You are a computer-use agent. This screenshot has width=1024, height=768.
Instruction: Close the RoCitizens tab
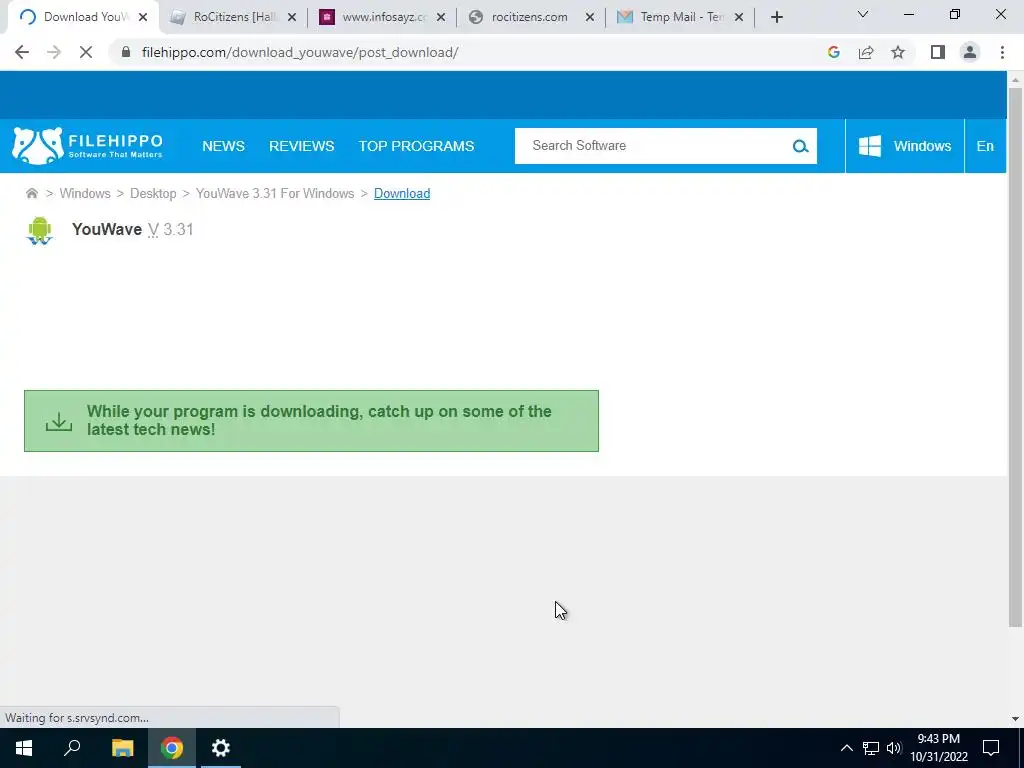[292, 18]
